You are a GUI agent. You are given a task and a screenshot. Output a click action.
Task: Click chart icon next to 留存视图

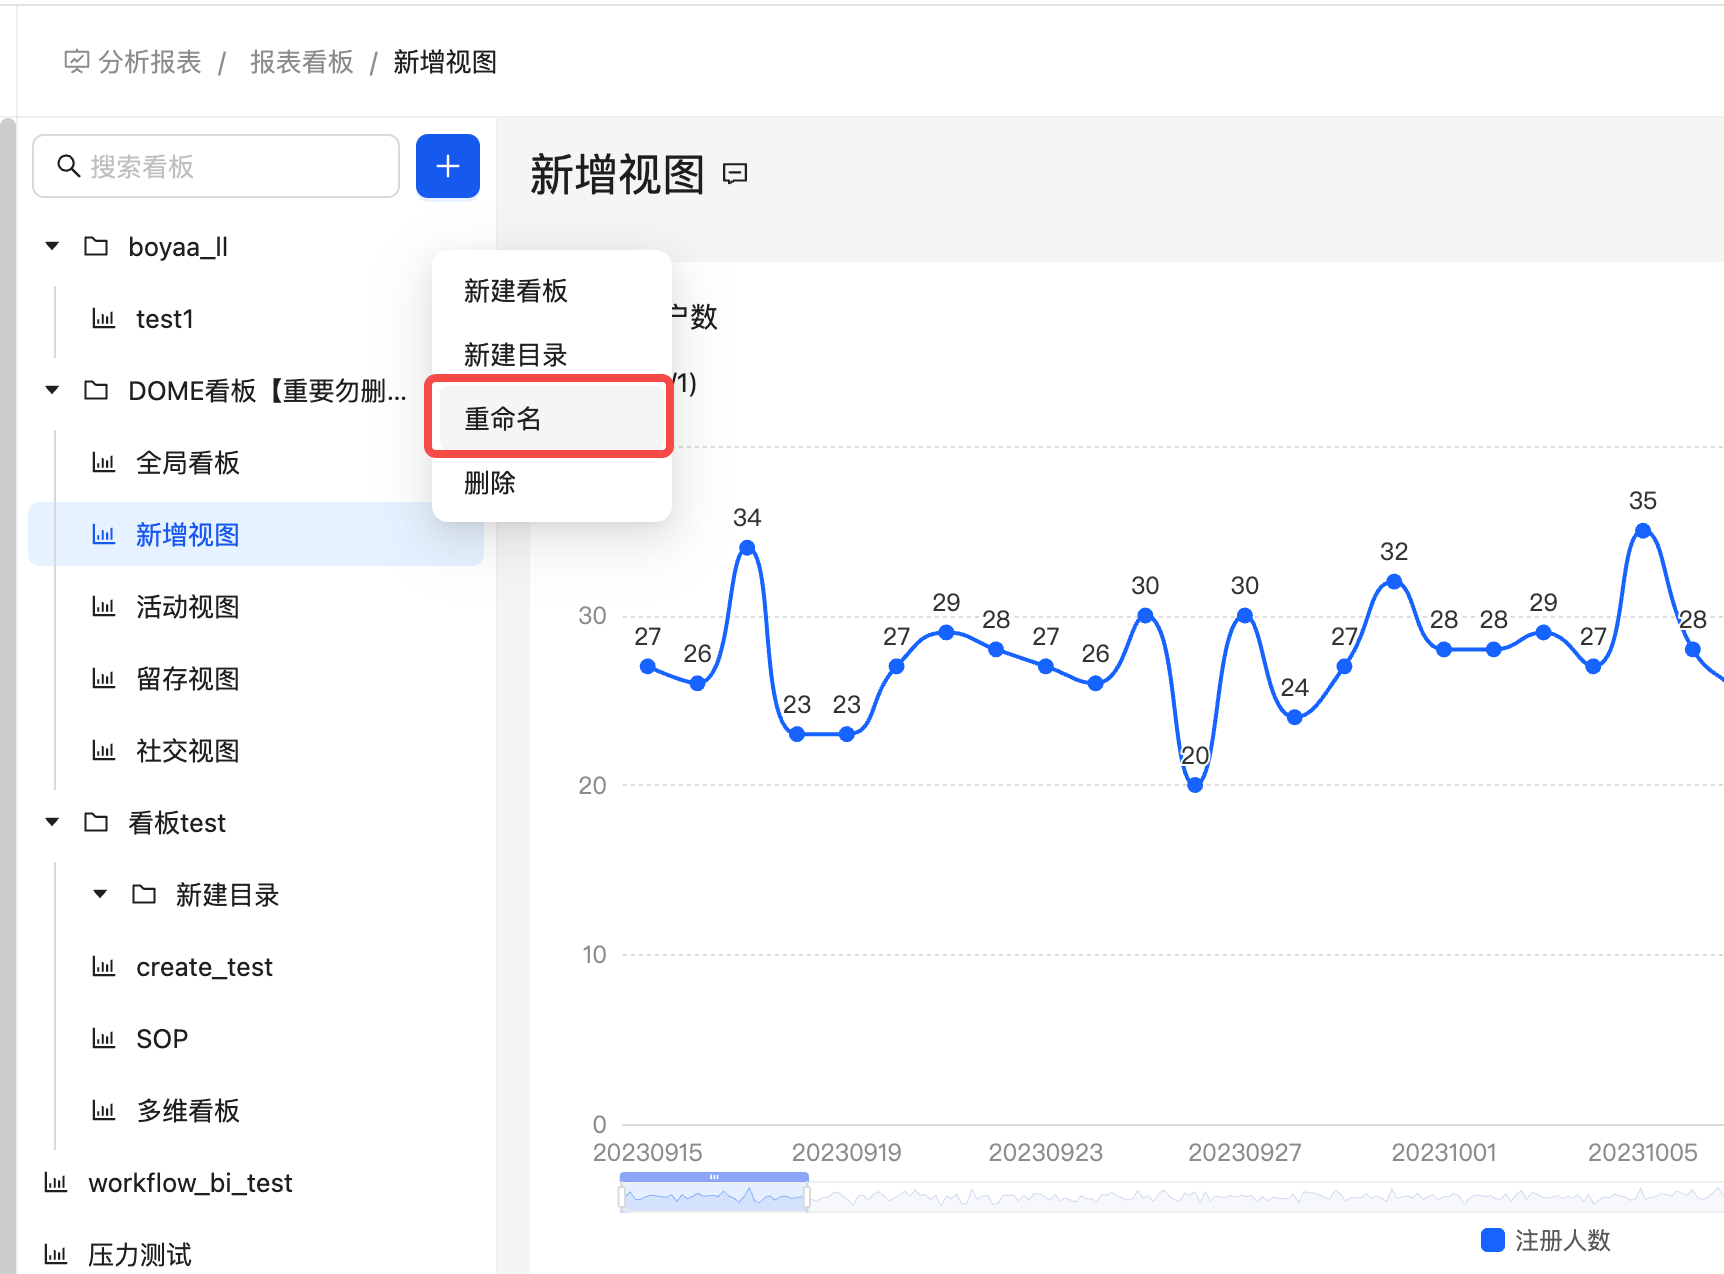[104, 678]
